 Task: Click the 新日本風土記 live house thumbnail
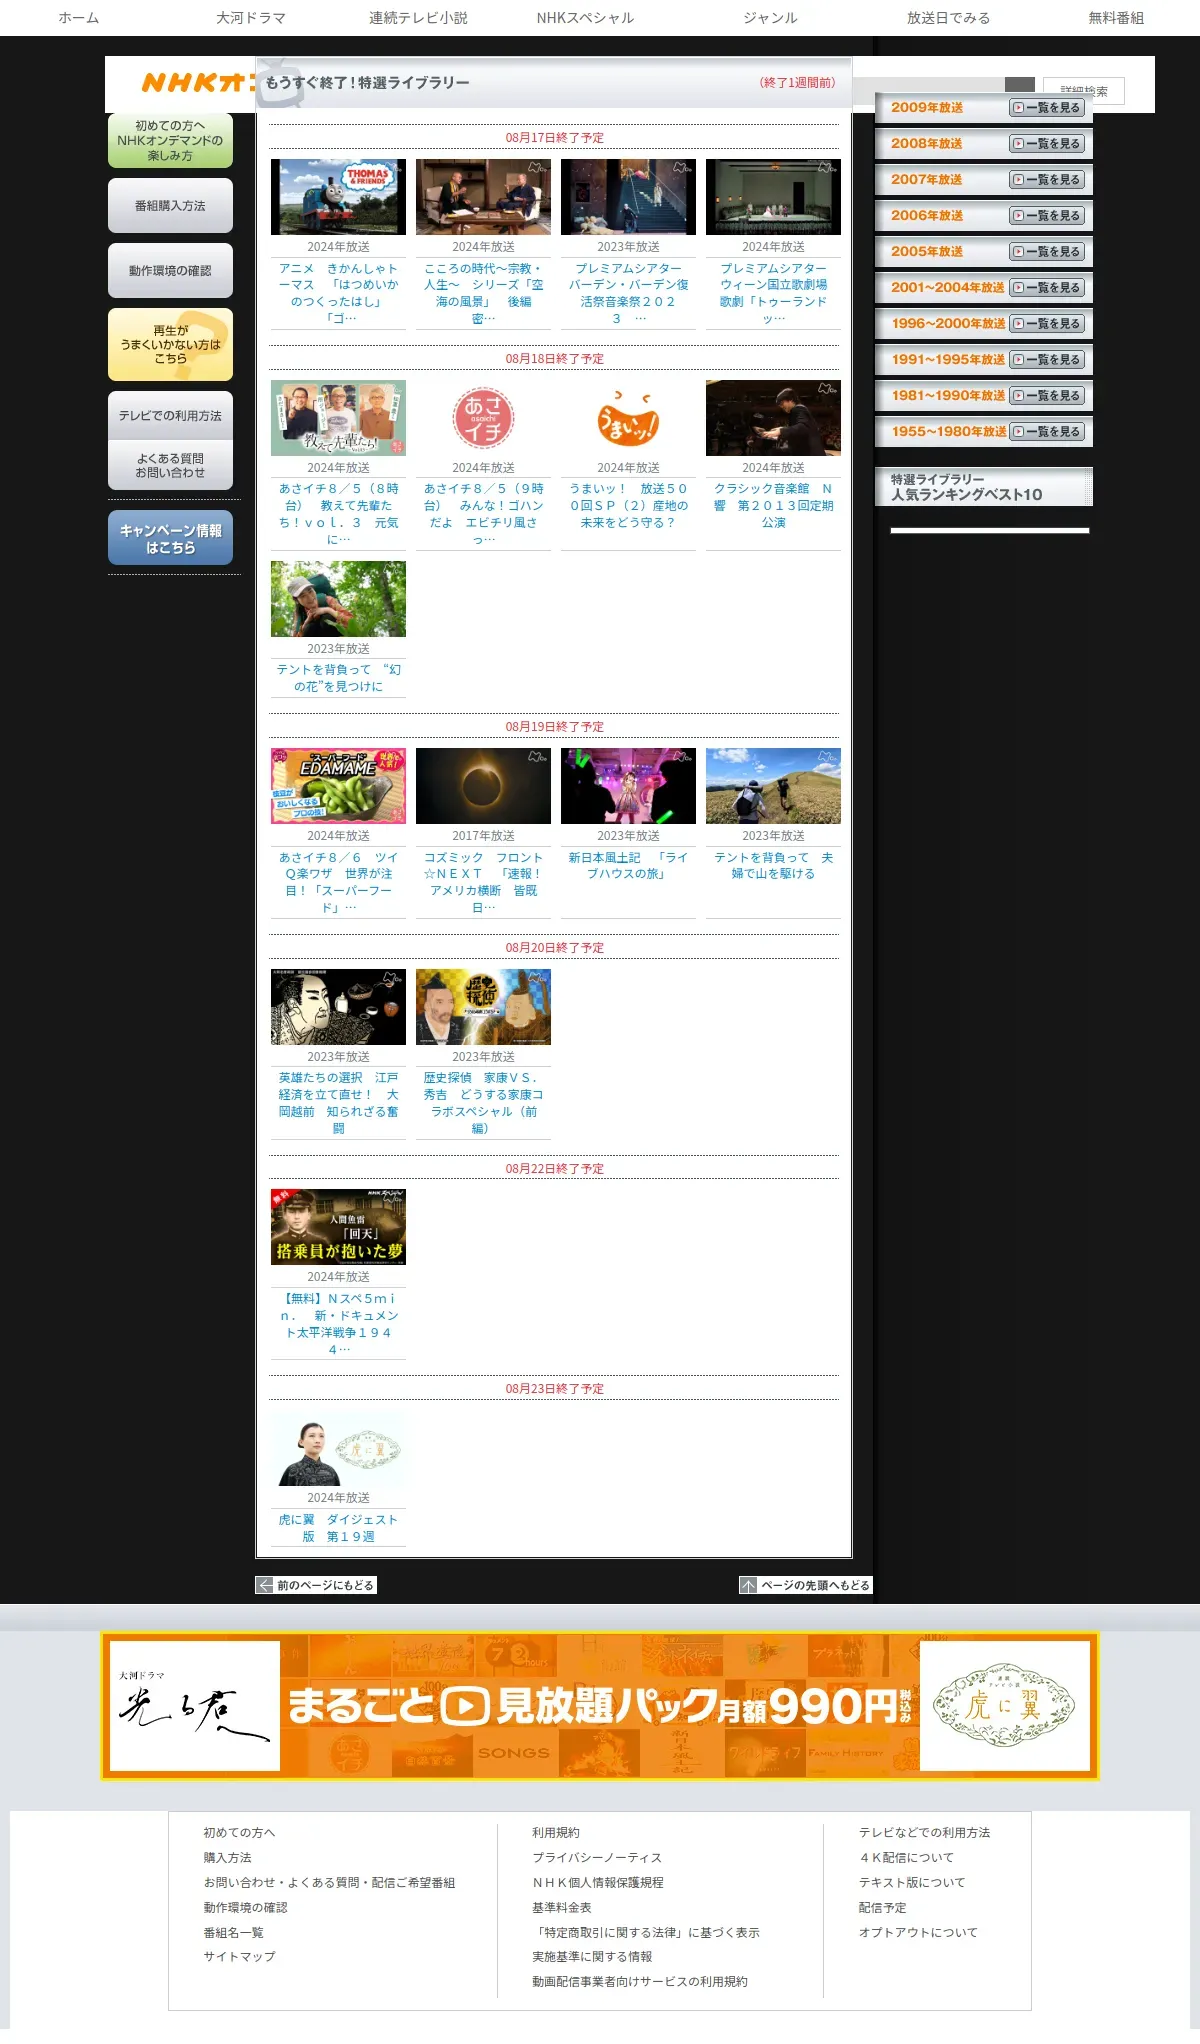point(628,786)
